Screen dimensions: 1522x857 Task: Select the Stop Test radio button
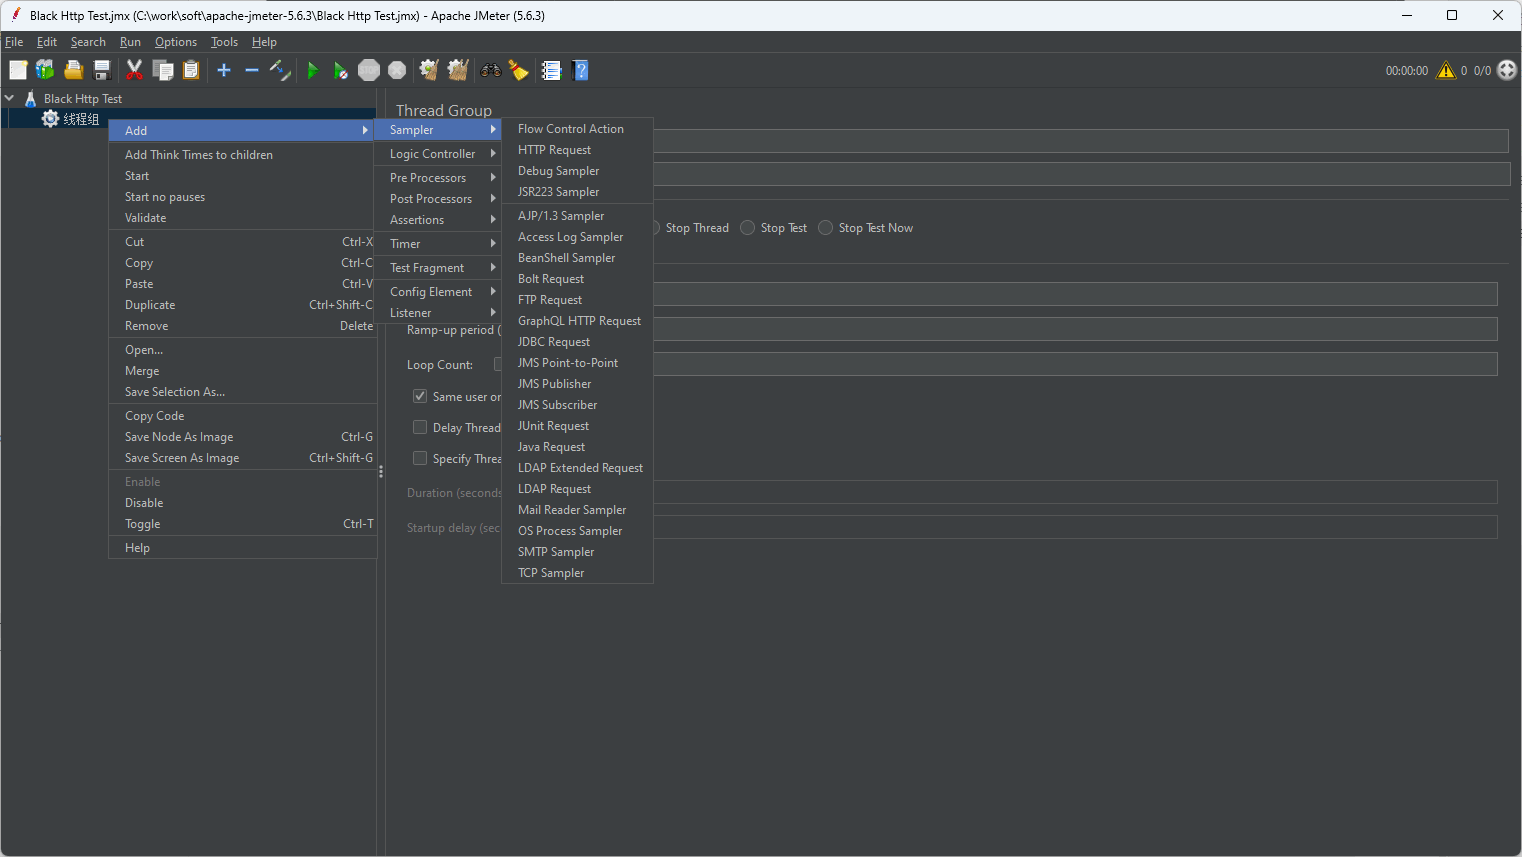748,228
